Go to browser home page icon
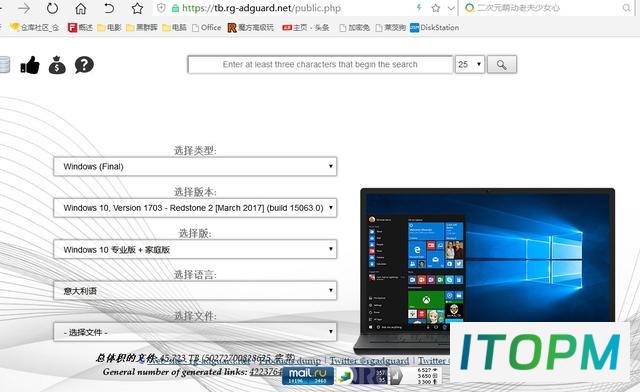 (x=81, y=8)
